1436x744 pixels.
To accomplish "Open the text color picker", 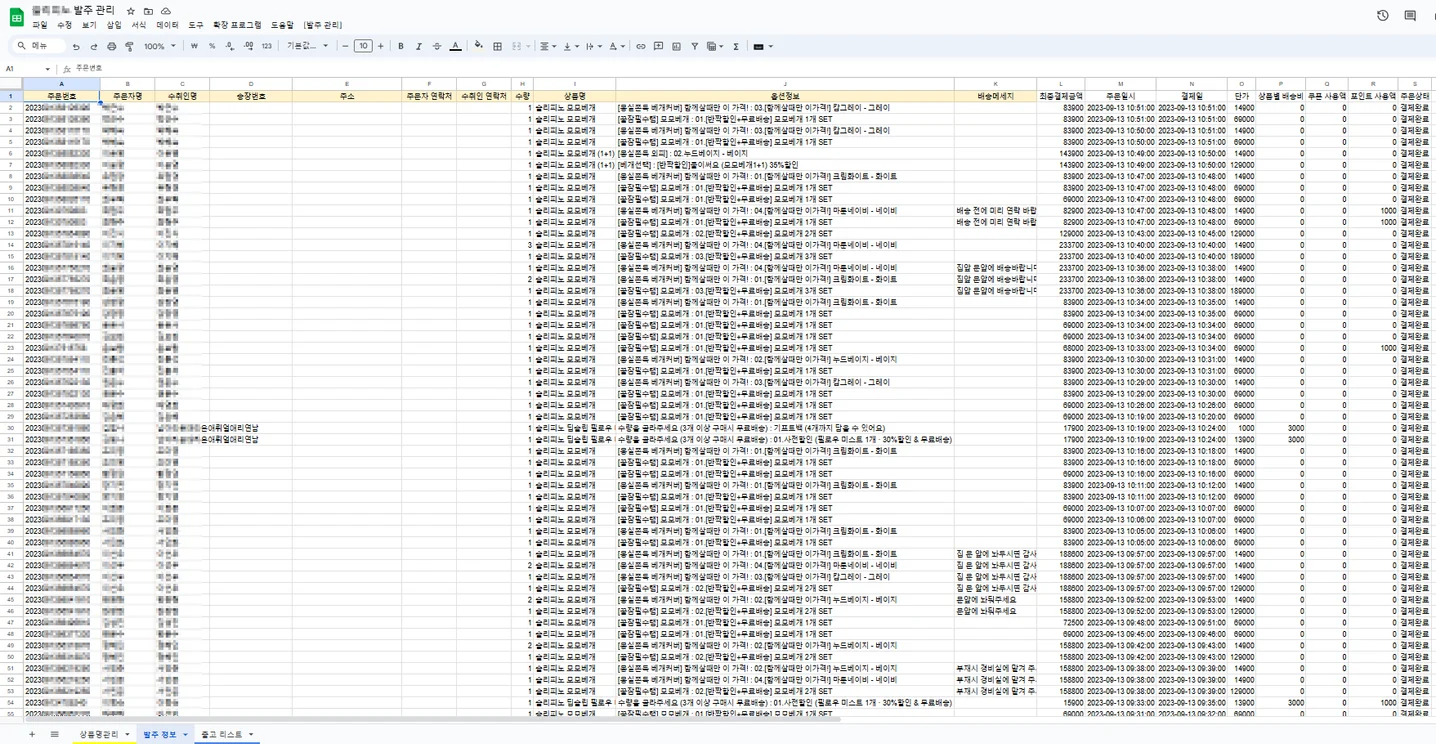I will point(455,46).
